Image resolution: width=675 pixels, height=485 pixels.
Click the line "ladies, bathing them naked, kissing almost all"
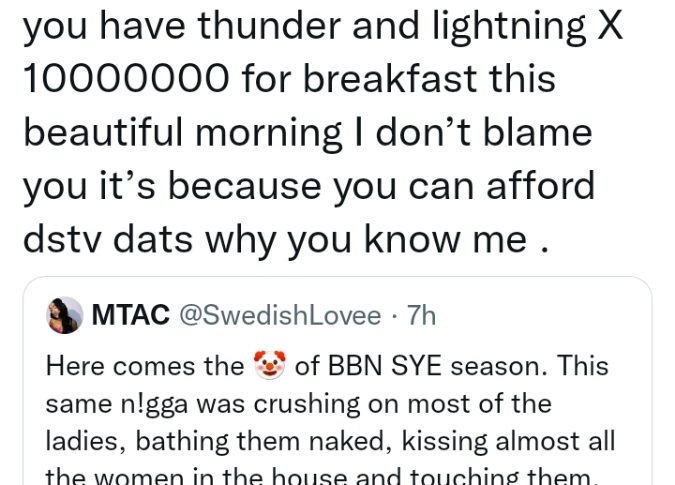[x=330, y=440]
